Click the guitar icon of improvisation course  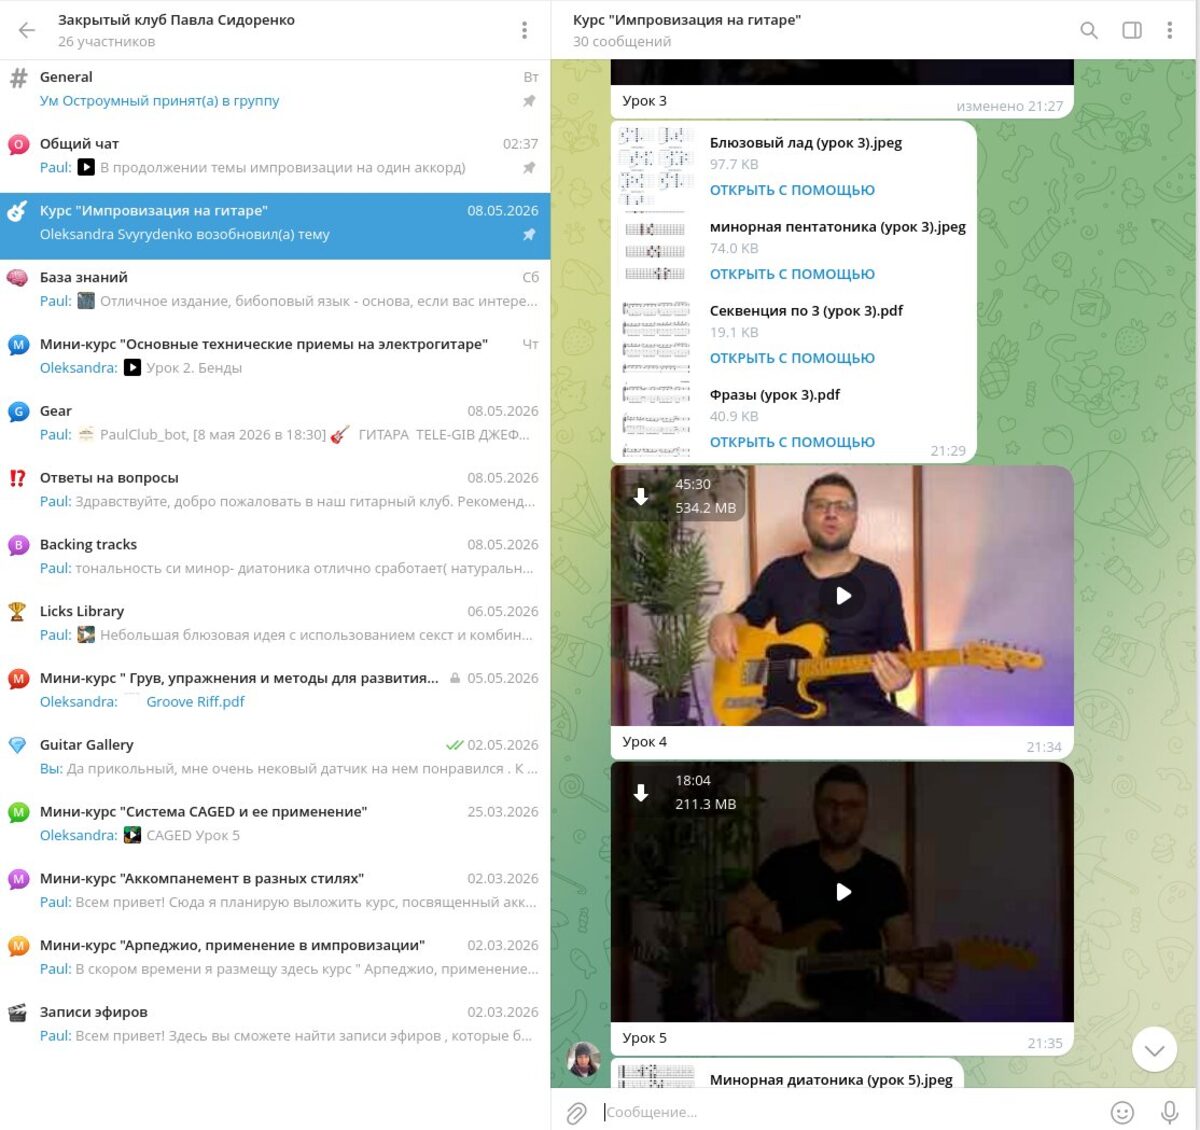tap(18, 211)
